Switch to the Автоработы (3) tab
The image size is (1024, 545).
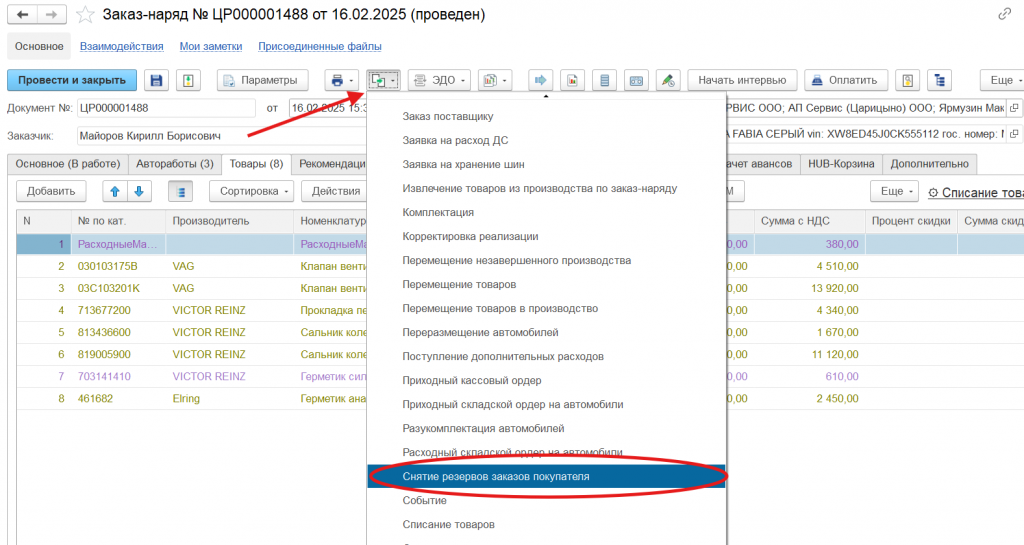tap(176, 164)
